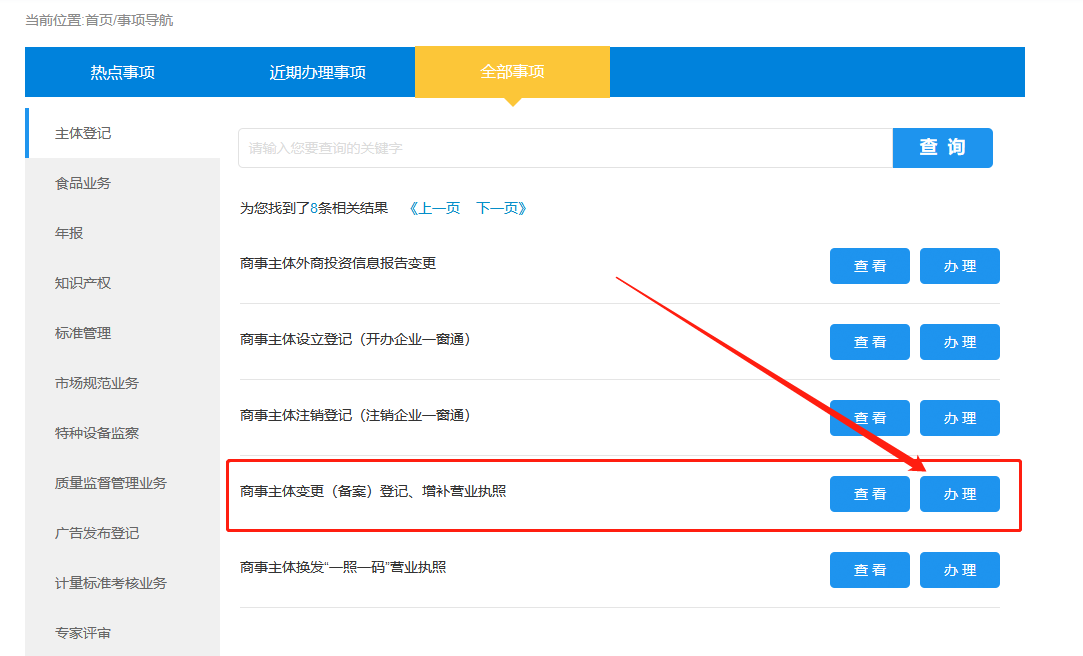Screen dimensions: 1083x656
Task: Open 知识产权 sidebar category
Action: click(x=83, y=283)
